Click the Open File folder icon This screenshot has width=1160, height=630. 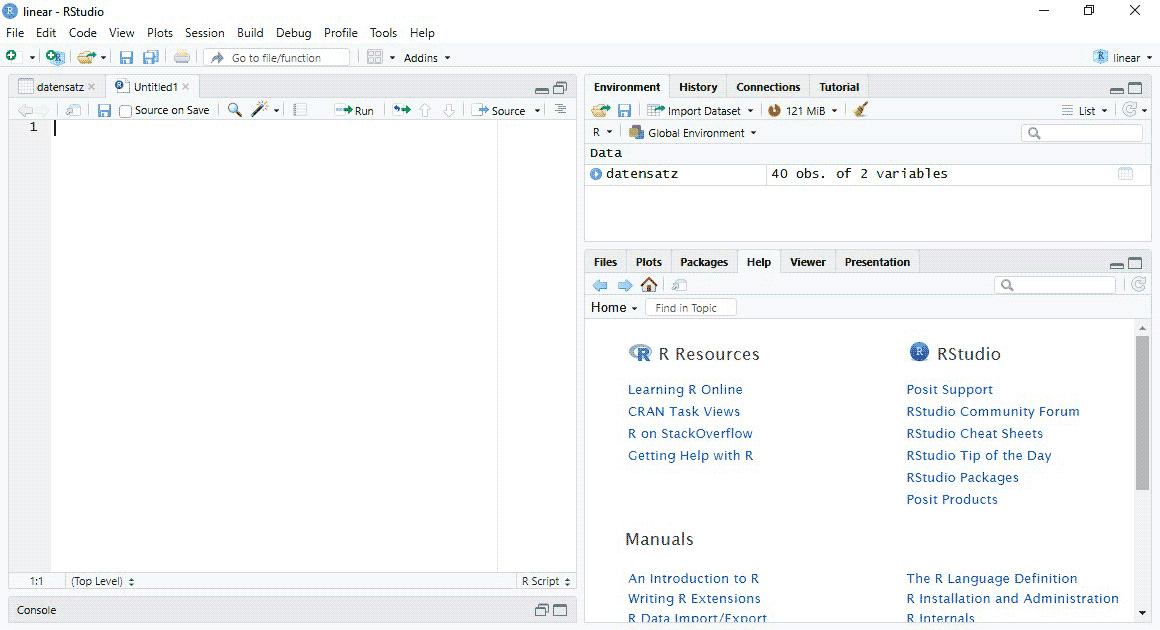point(87,57)
